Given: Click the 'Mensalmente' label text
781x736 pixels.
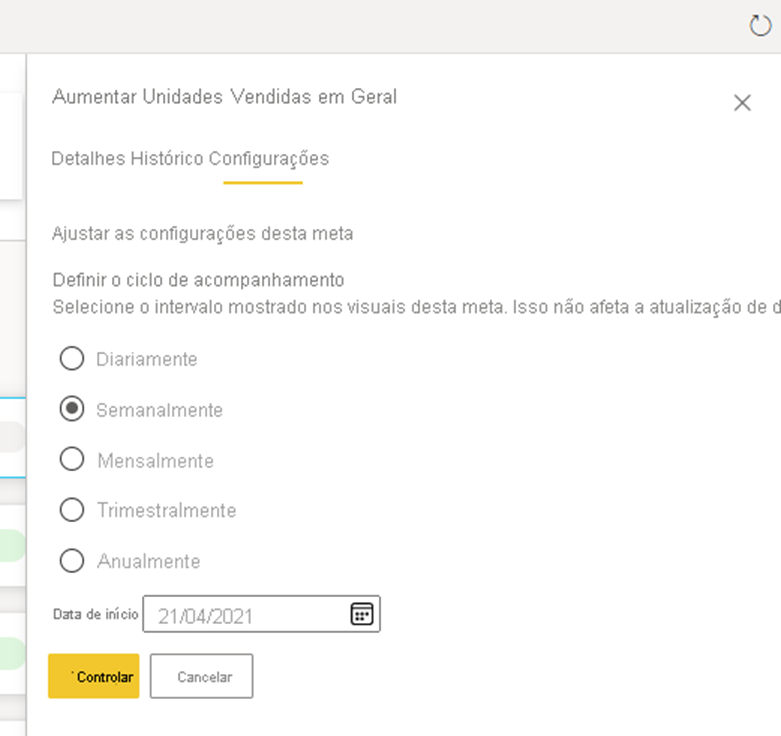Looking at the screenshot, I should tap(155, 461).
